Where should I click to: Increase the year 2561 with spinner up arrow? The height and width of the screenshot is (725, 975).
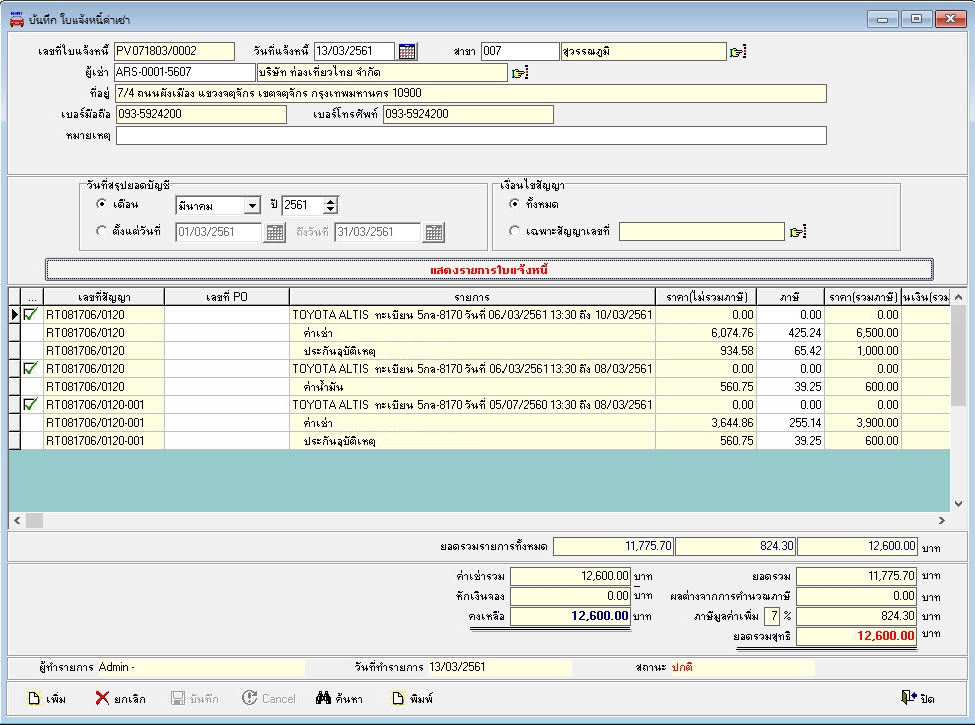click(331, 201)
